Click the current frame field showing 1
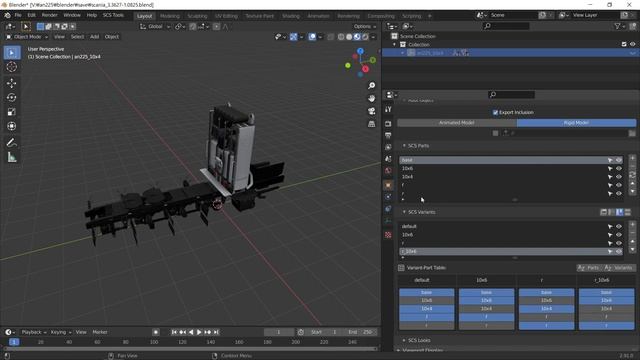640x360 pixels. (278, 332)
